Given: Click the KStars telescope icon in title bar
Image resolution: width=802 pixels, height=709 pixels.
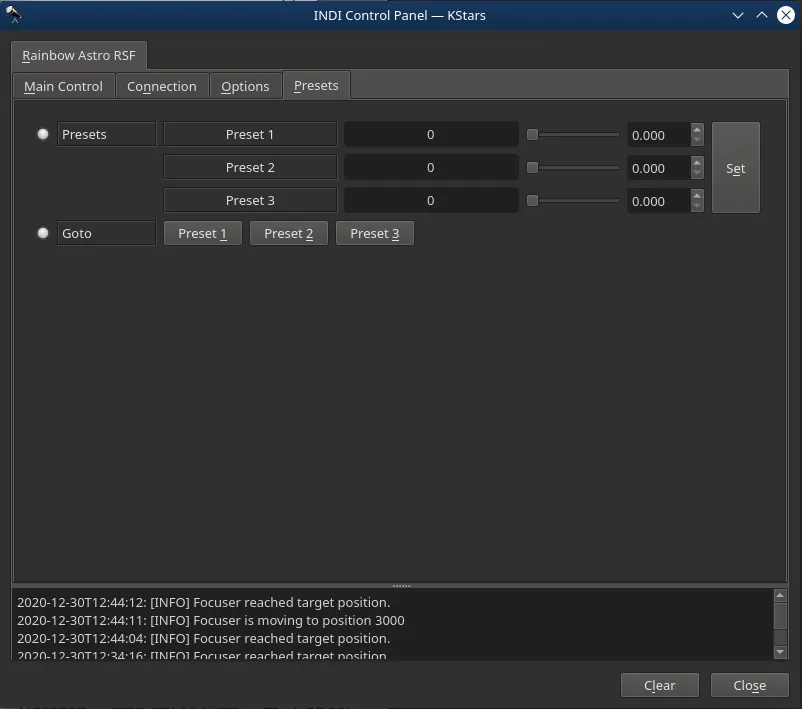Looking at the screenshot, I should (x=13, y=14).
